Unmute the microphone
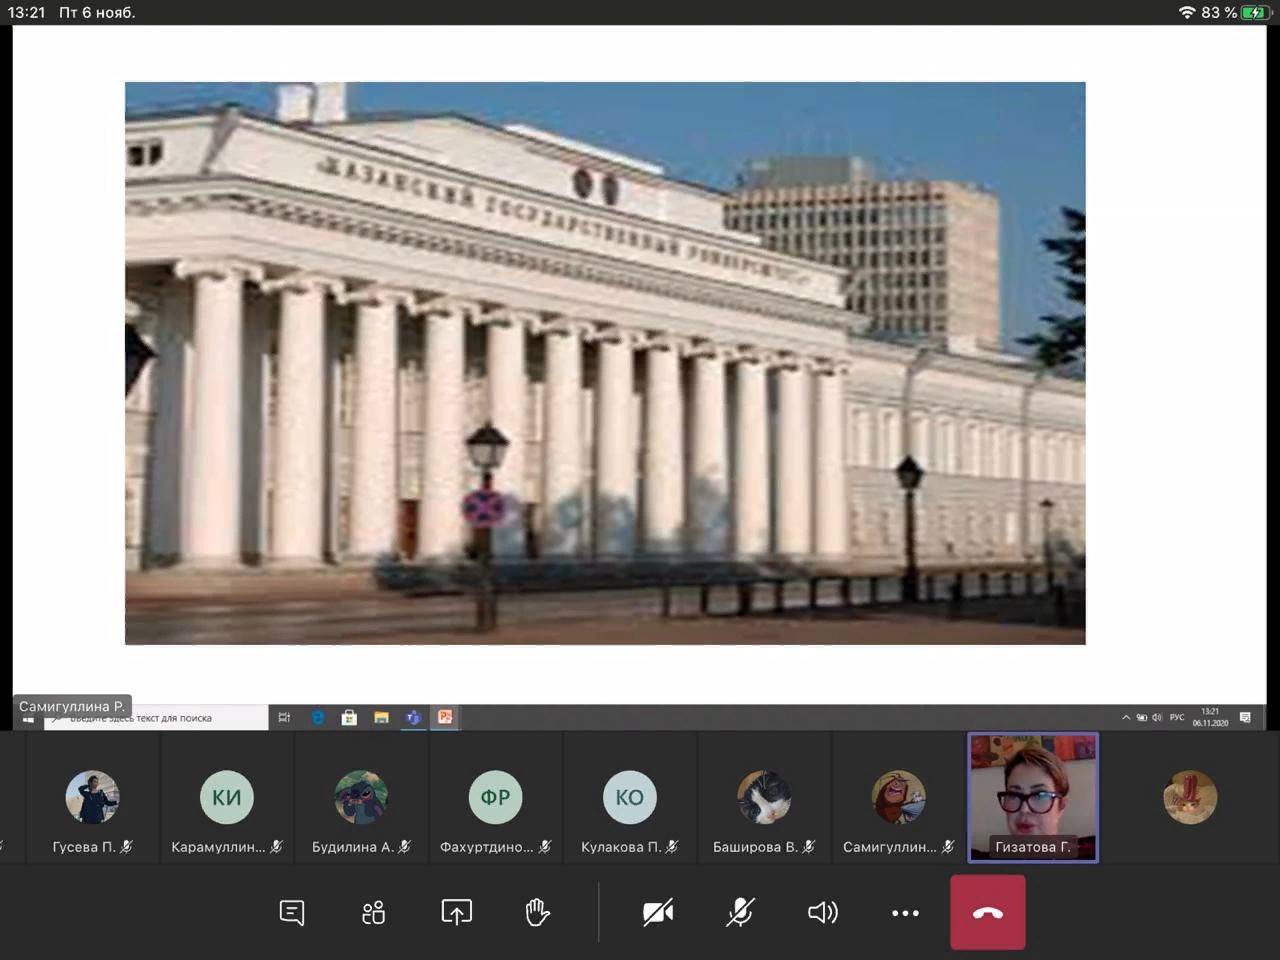This screenshot has width=1280, height=960. (x=740, y=912)
